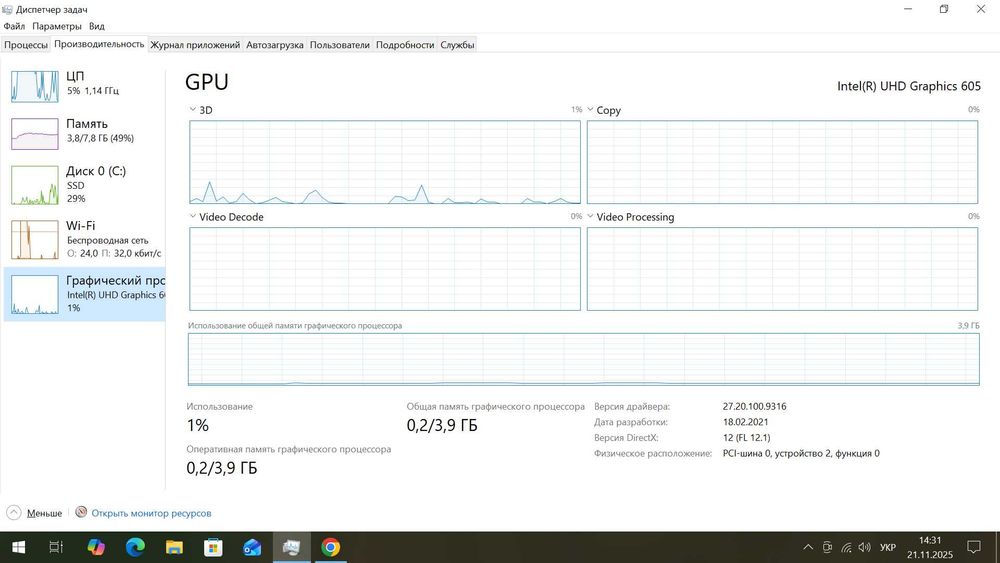Open Microsoft Edge from the taskbar
This screenshot has width=1000, height=563.
pyautogui.click(x=135, y=547)
